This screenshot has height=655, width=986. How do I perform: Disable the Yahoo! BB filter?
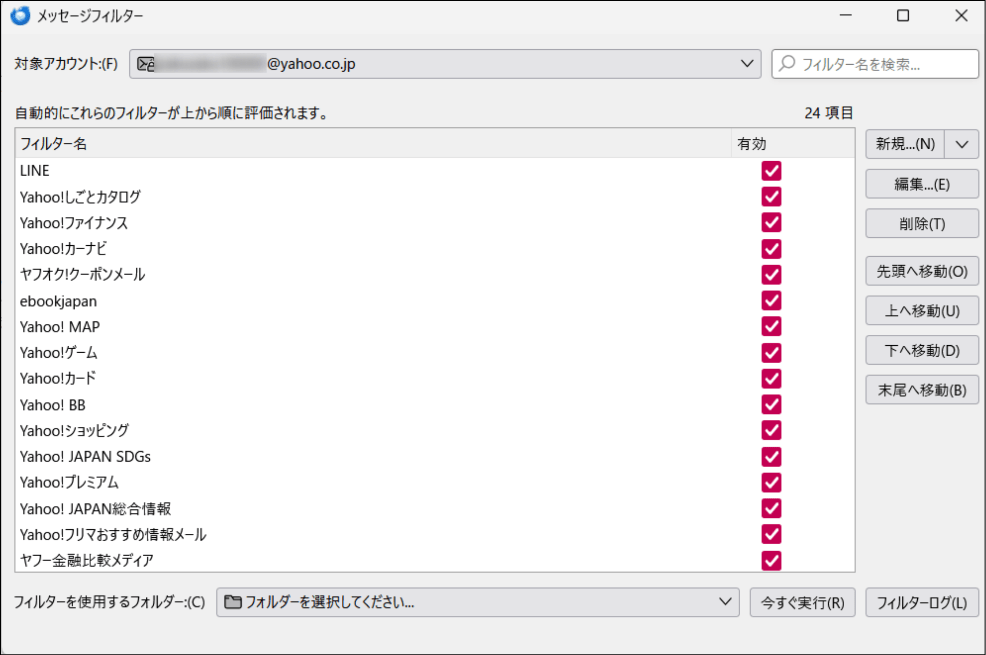[x=771, y=405]
